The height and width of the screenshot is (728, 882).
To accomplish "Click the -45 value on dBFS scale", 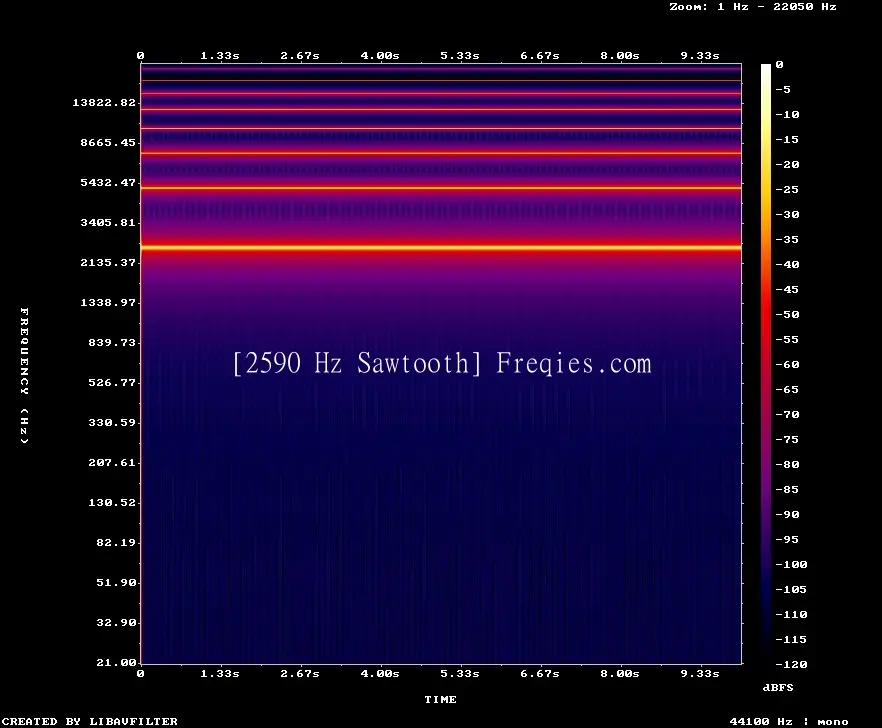I will [x=787, y=290].
